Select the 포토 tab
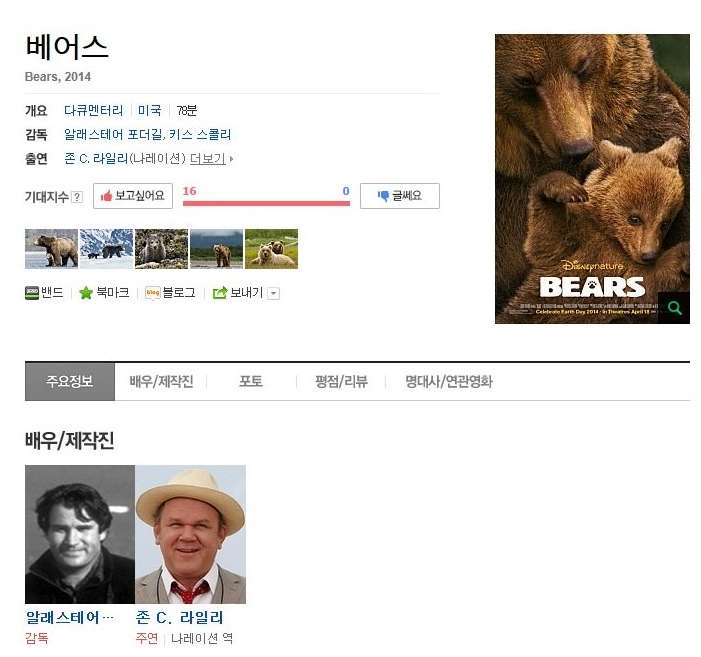The width and height of the screenshot is (701, 657). tap(250, 382)
